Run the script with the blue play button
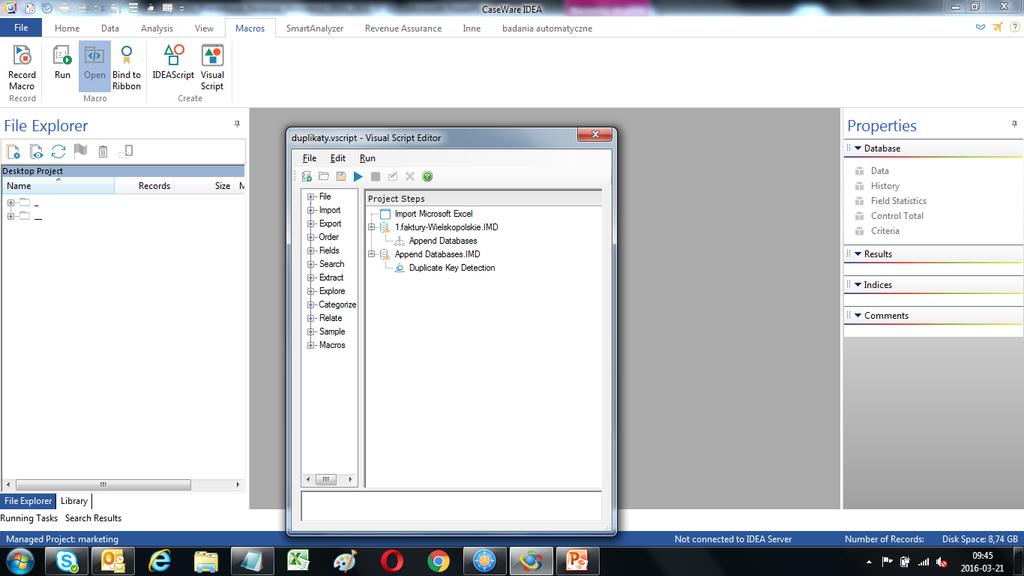 [x=358, y=176]
